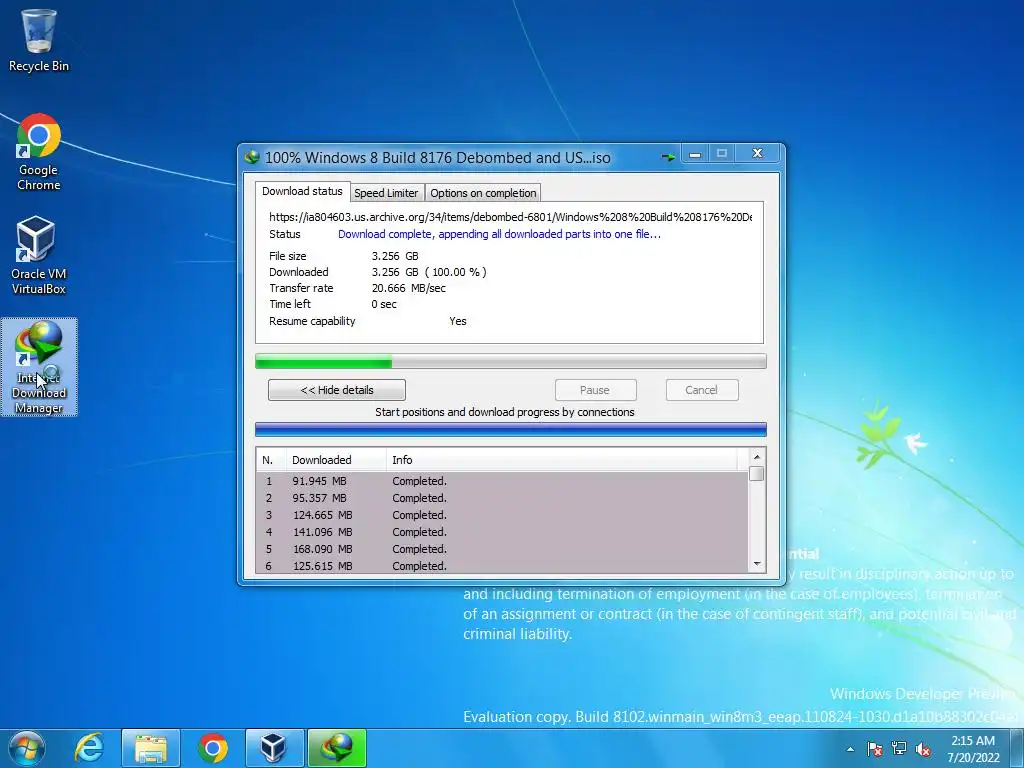Open the Recycle Bin desktop icon
The image size is (1024, 768).
point(39,40)
